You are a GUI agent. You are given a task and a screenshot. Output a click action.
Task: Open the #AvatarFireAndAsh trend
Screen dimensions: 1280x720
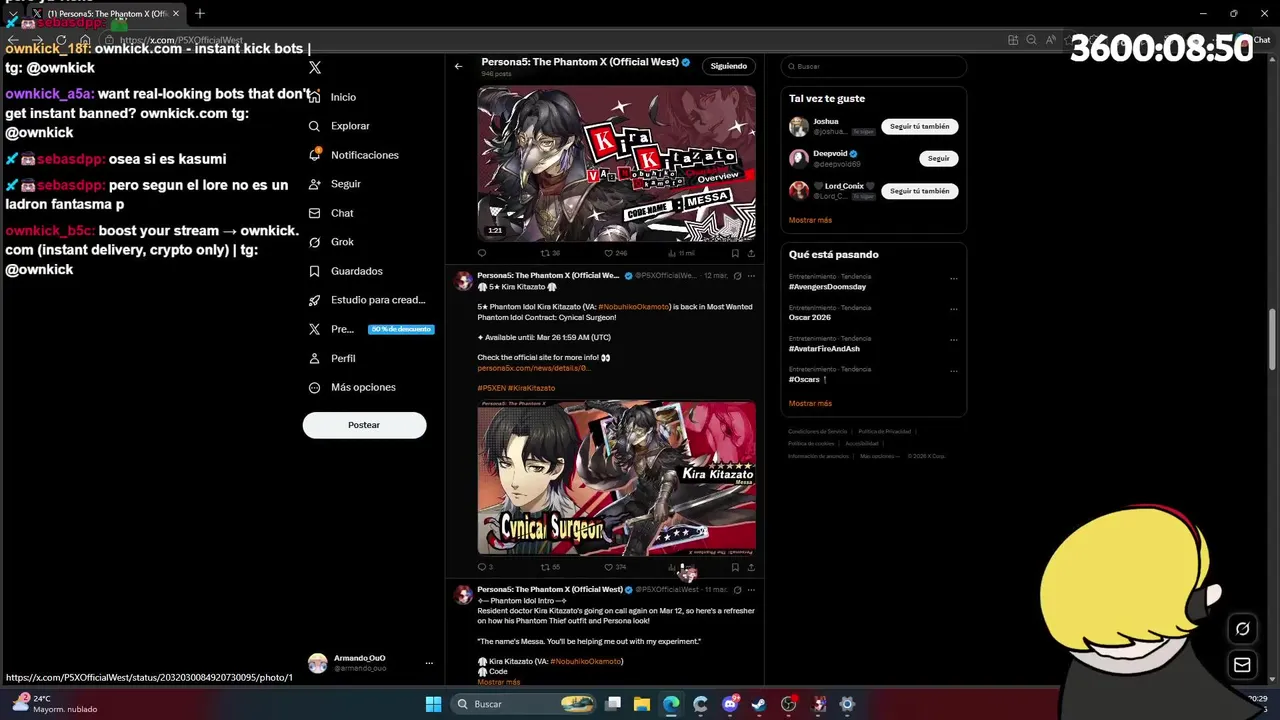[x=824, y=349]
